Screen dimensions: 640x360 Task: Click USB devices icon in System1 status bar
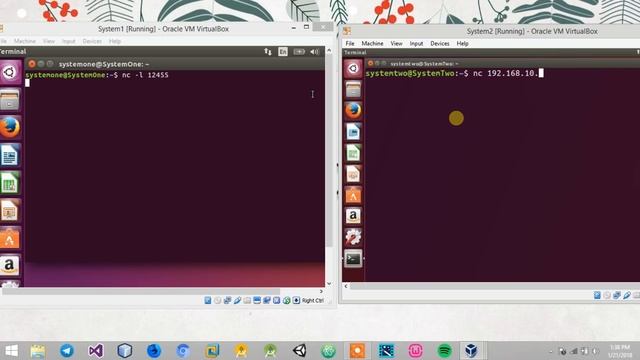(x=237, y=300)
